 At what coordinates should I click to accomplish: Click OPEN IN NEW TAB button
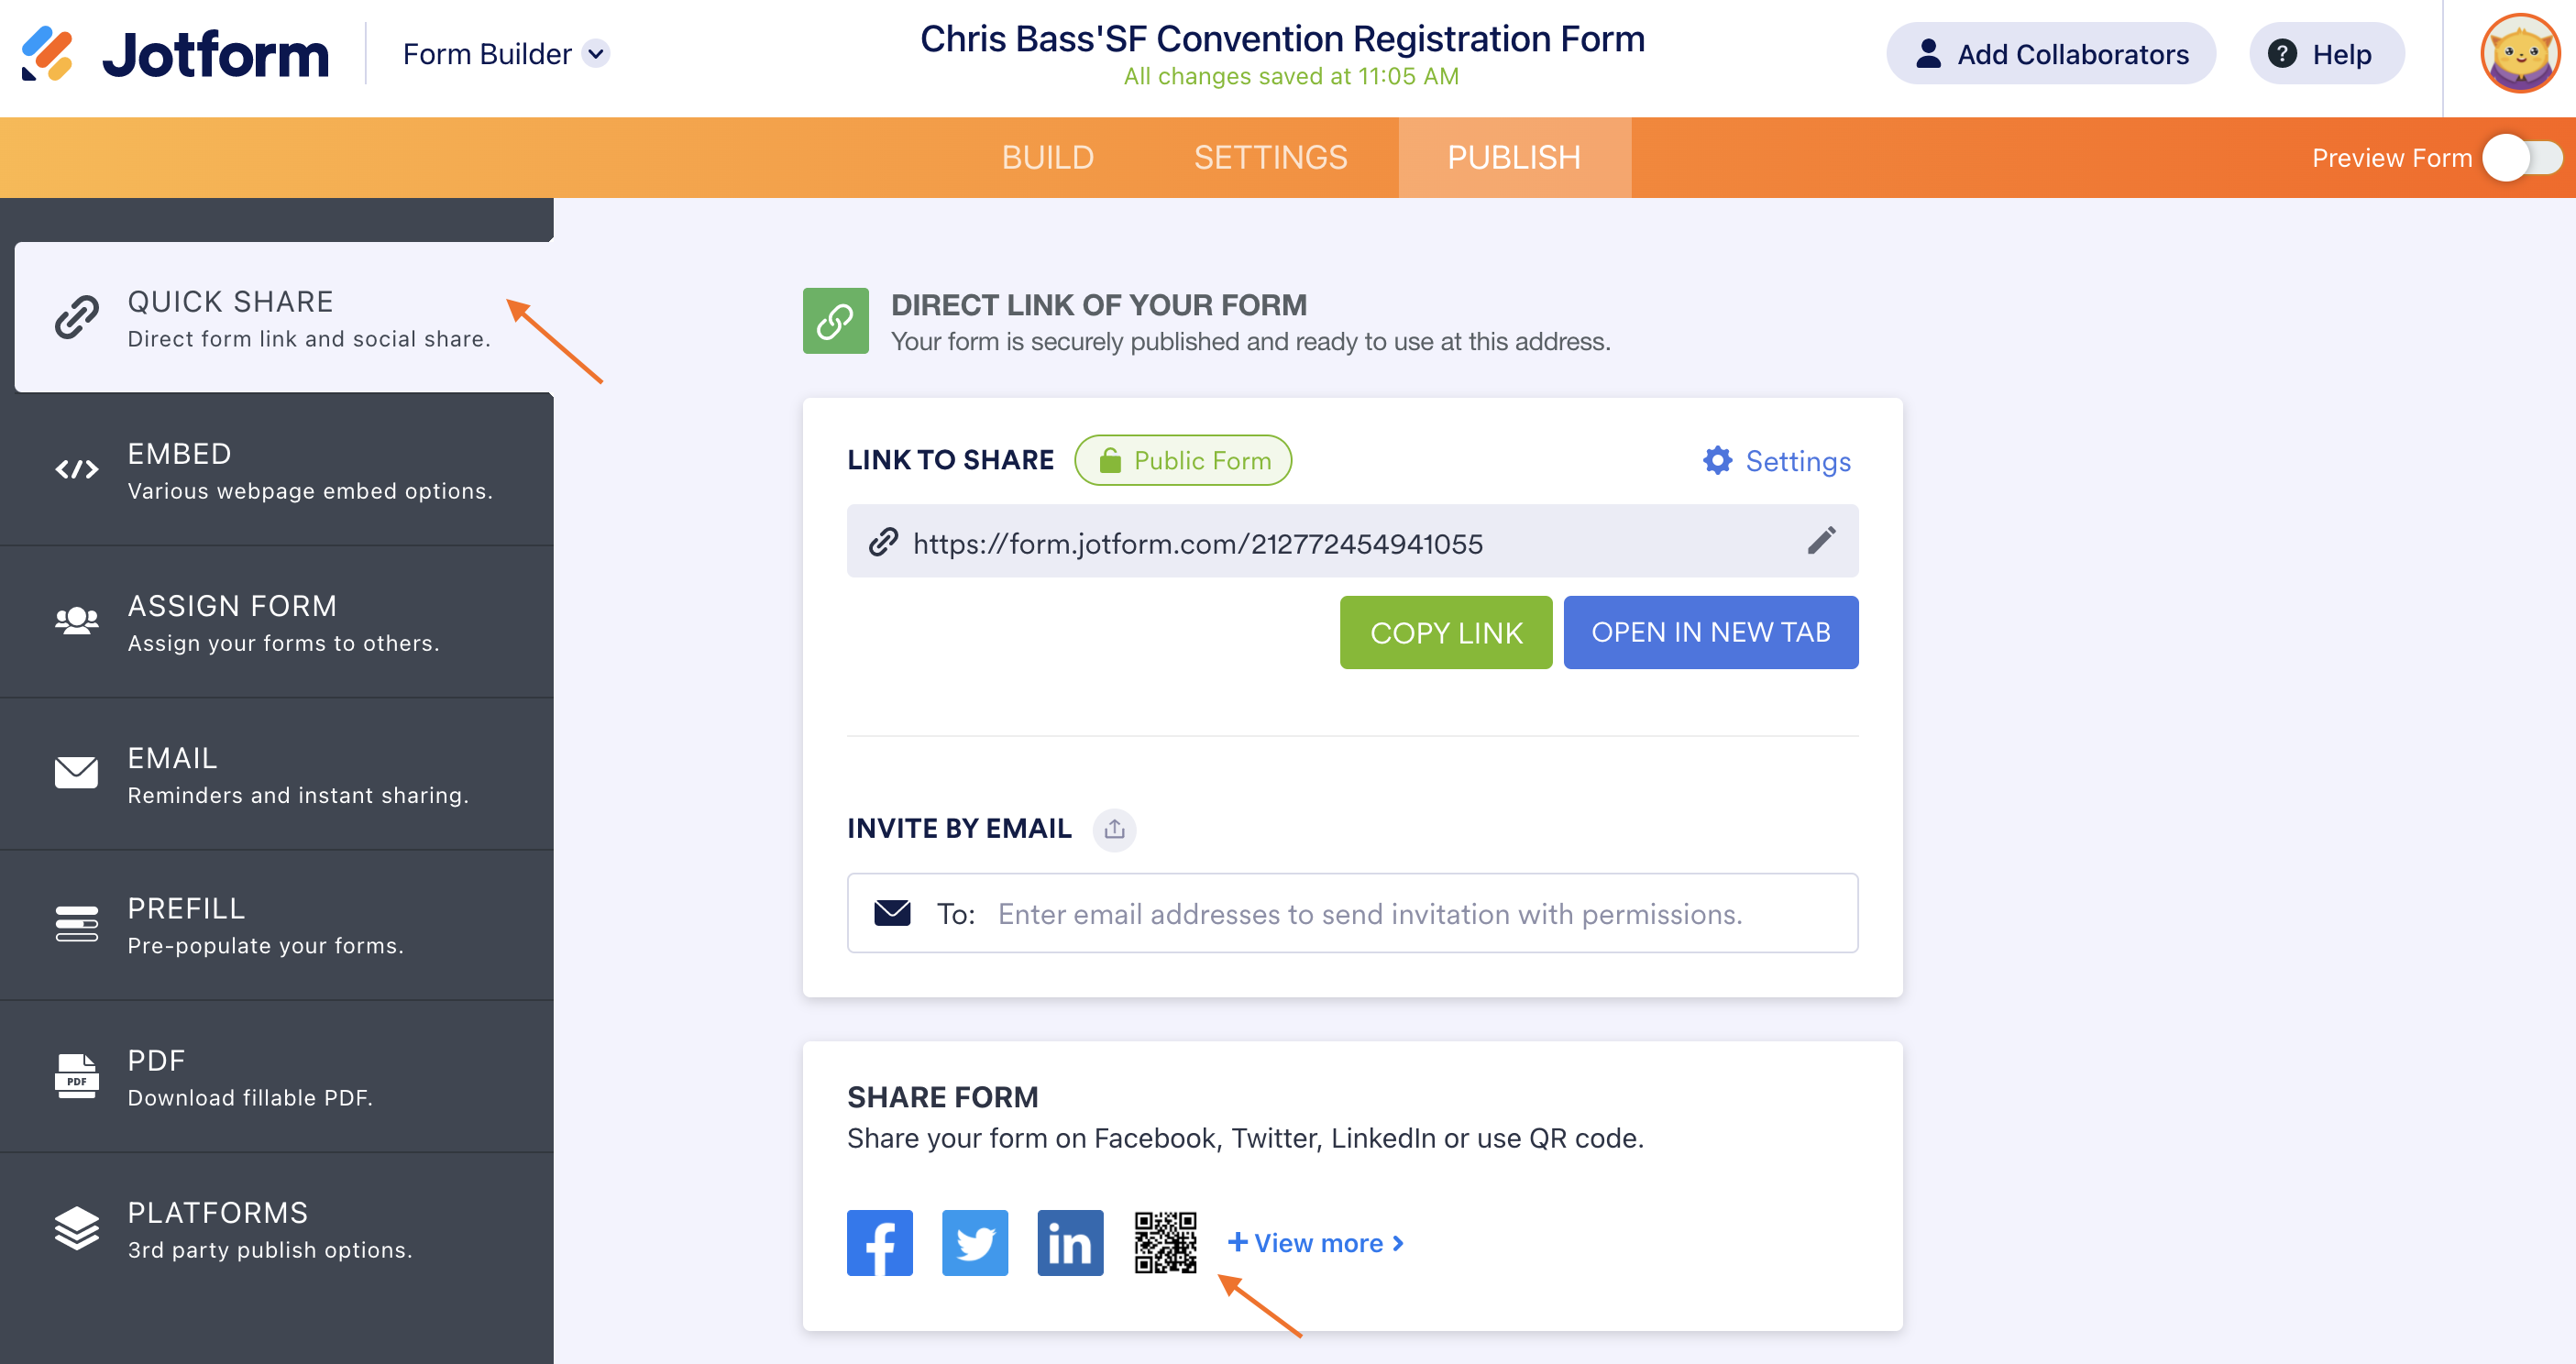[1710, 632]
